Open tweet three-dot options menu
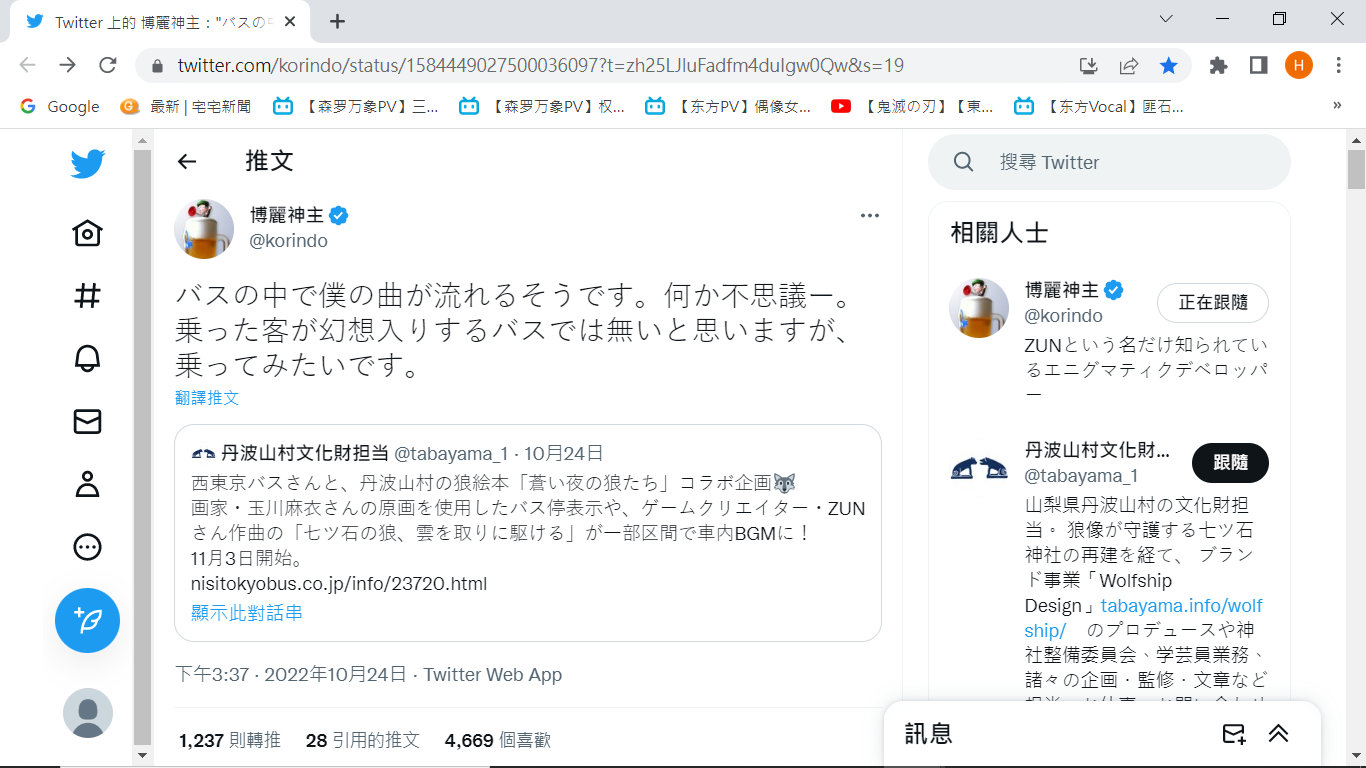 [869, 215]
